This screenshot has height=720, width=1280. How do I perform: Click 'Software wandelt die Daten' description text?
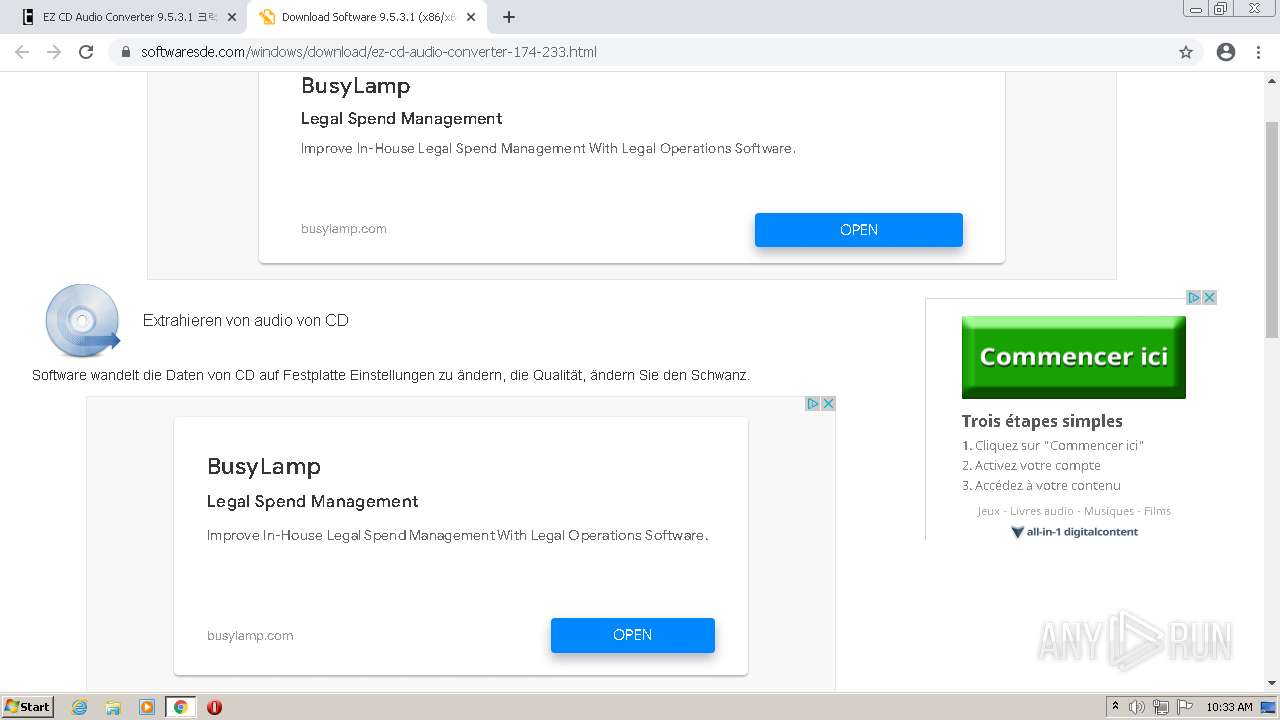pos(391,375)
